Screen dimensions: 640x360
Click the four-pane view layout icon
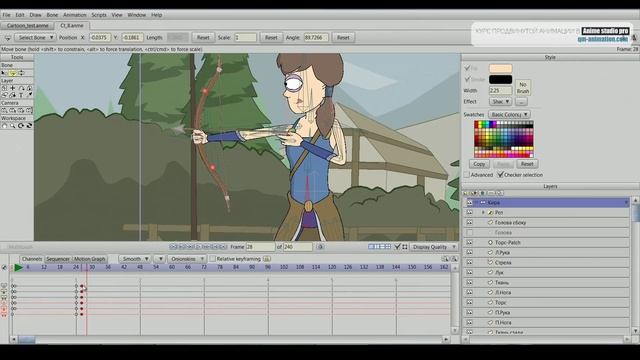[x=388, y=247]
